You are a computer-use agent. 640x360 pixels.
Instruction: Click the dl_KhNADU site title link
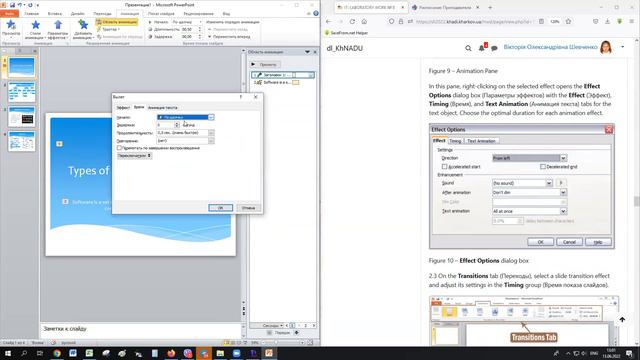point(345,48)
